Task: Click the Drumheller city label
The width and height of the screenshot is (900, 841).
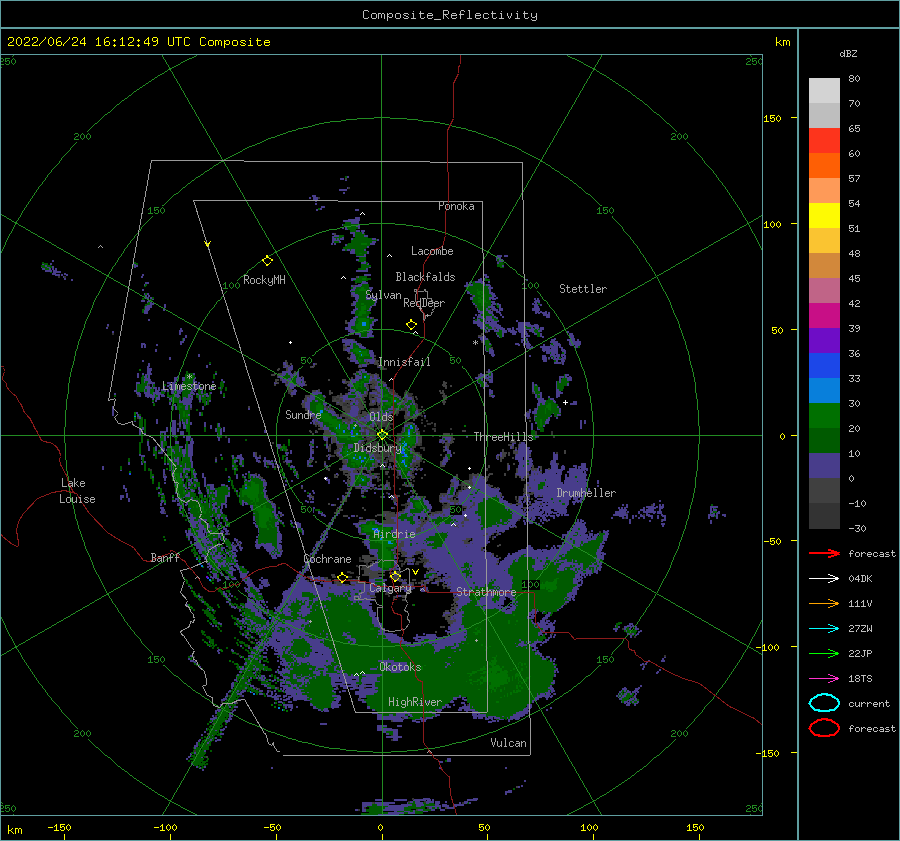Action: 586,493
